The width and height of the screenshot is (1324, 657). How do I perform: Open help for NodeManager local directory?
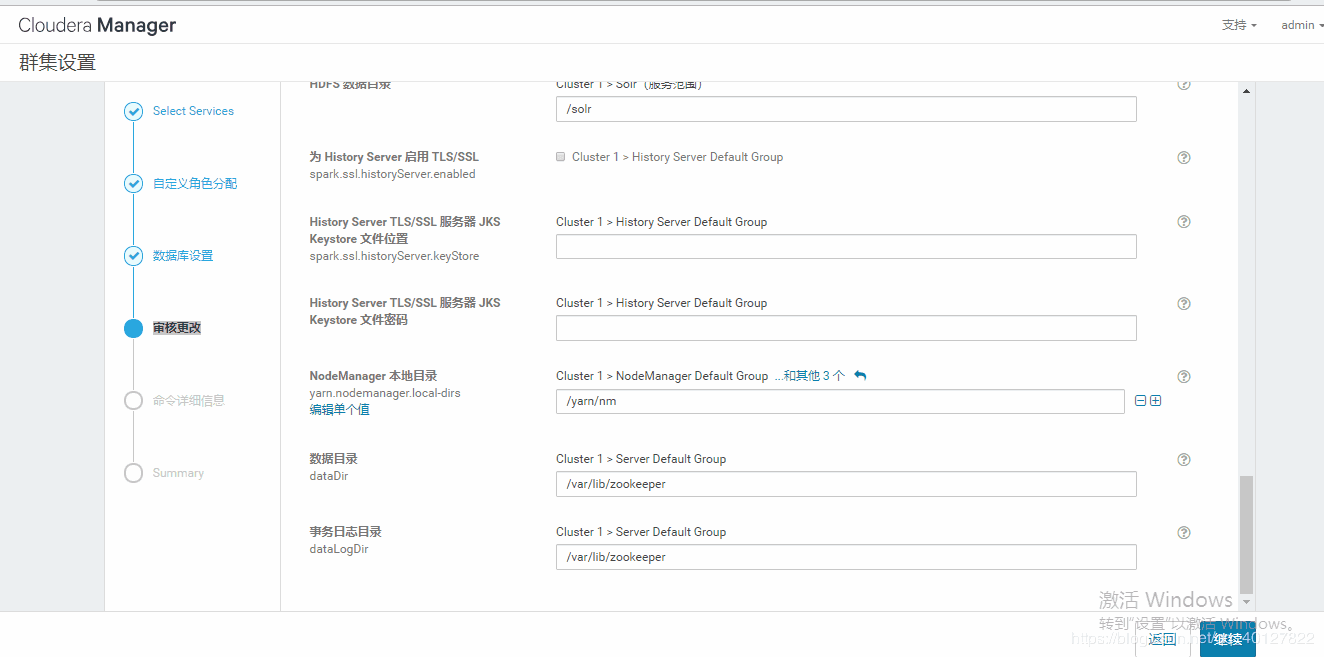[x=1184, y=377]
